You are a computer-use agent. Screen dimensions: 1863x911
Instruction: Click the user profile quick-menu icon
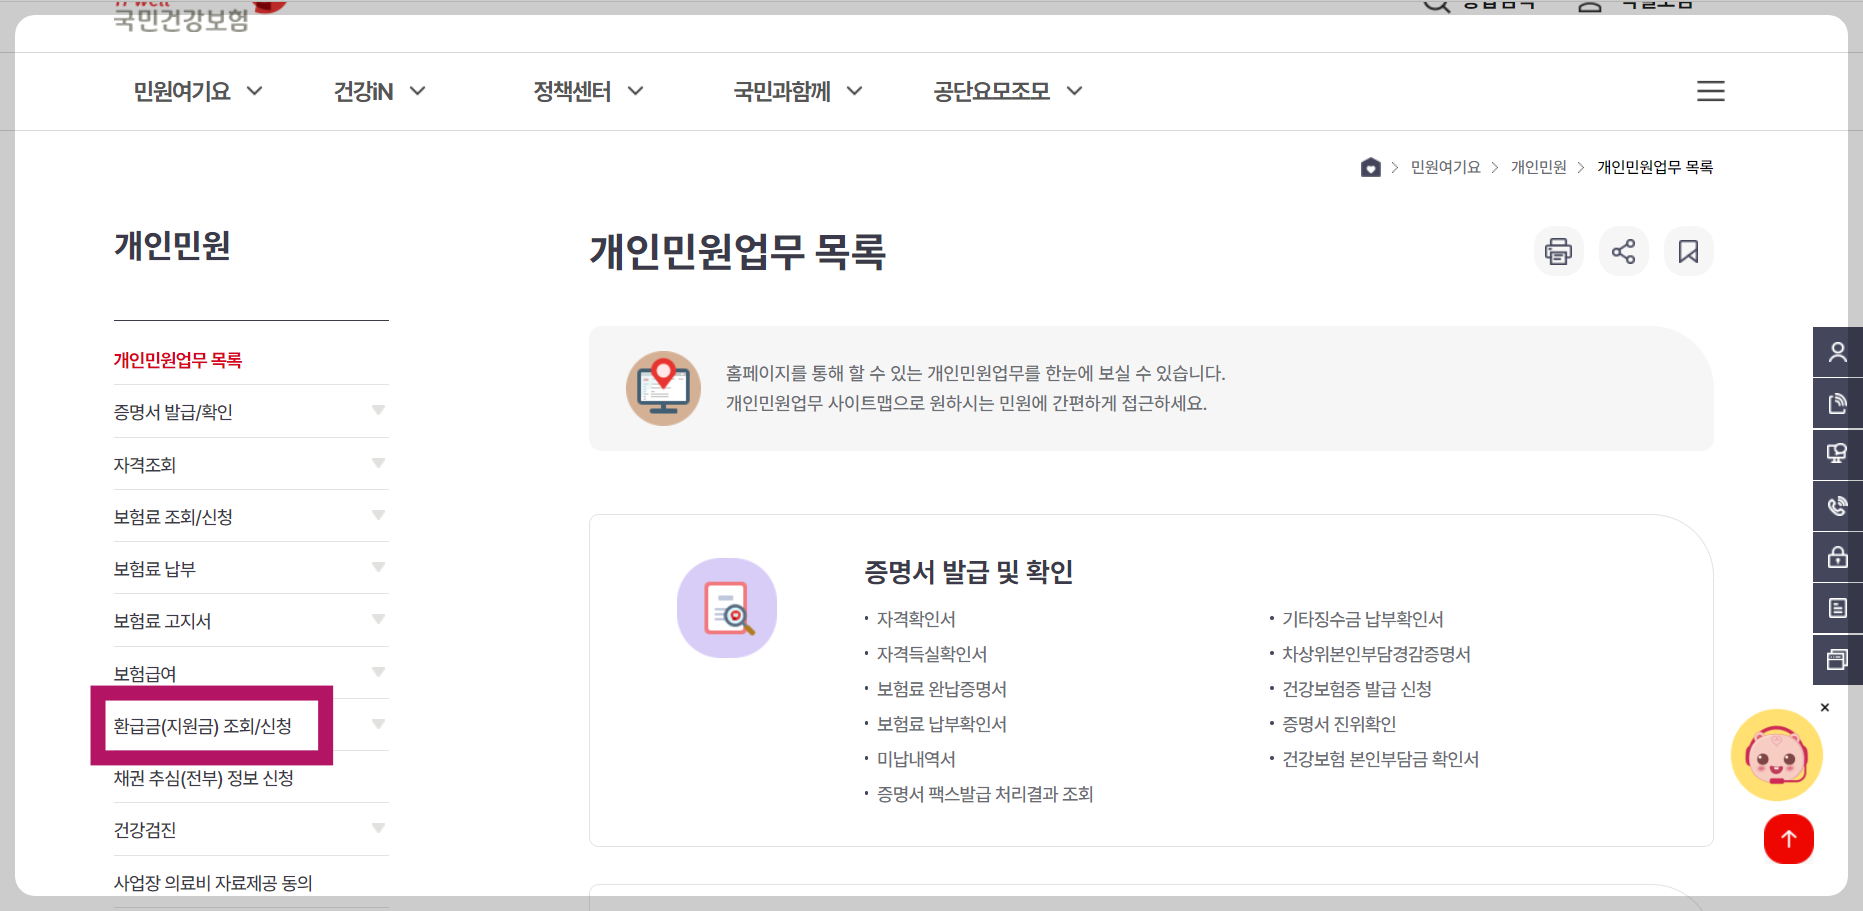pos(1838,352)
